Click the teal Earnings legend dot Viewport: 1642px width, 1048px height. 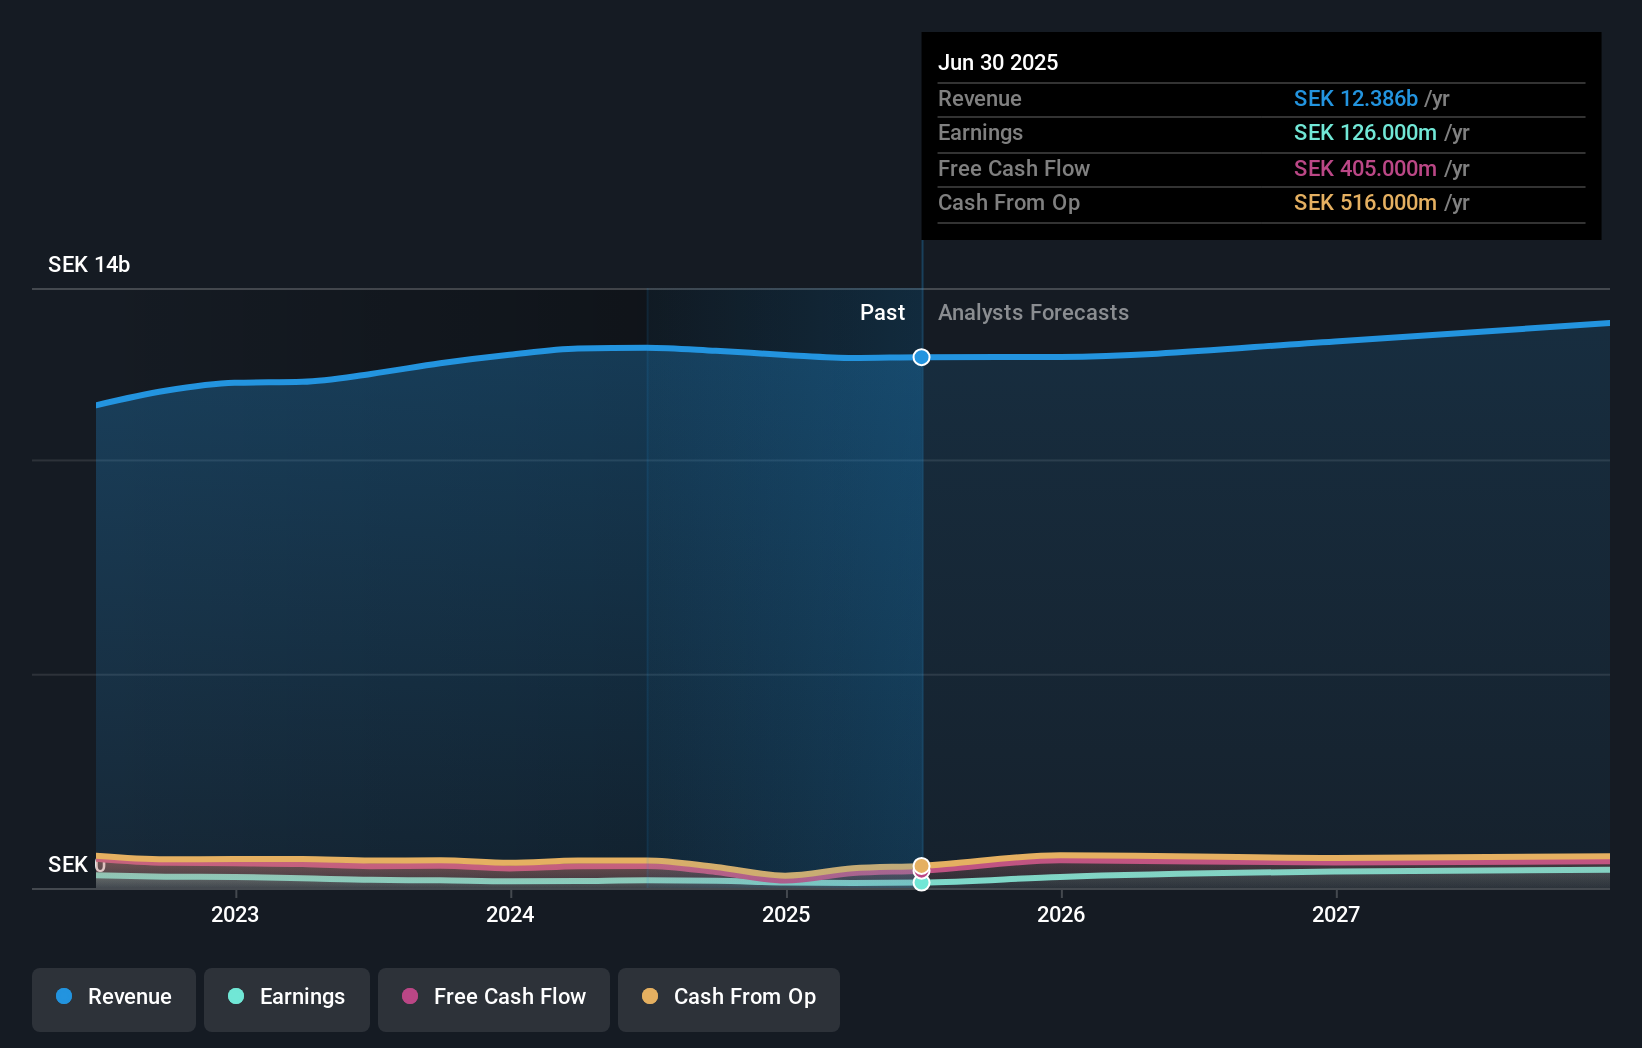point(235,996)
